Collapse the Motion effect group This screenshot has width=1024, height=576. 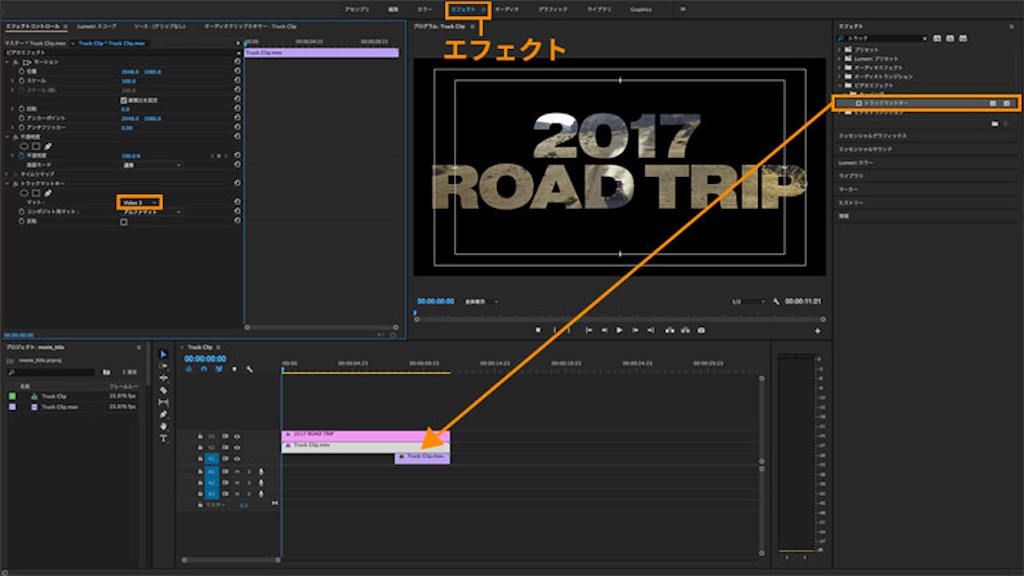8,62
